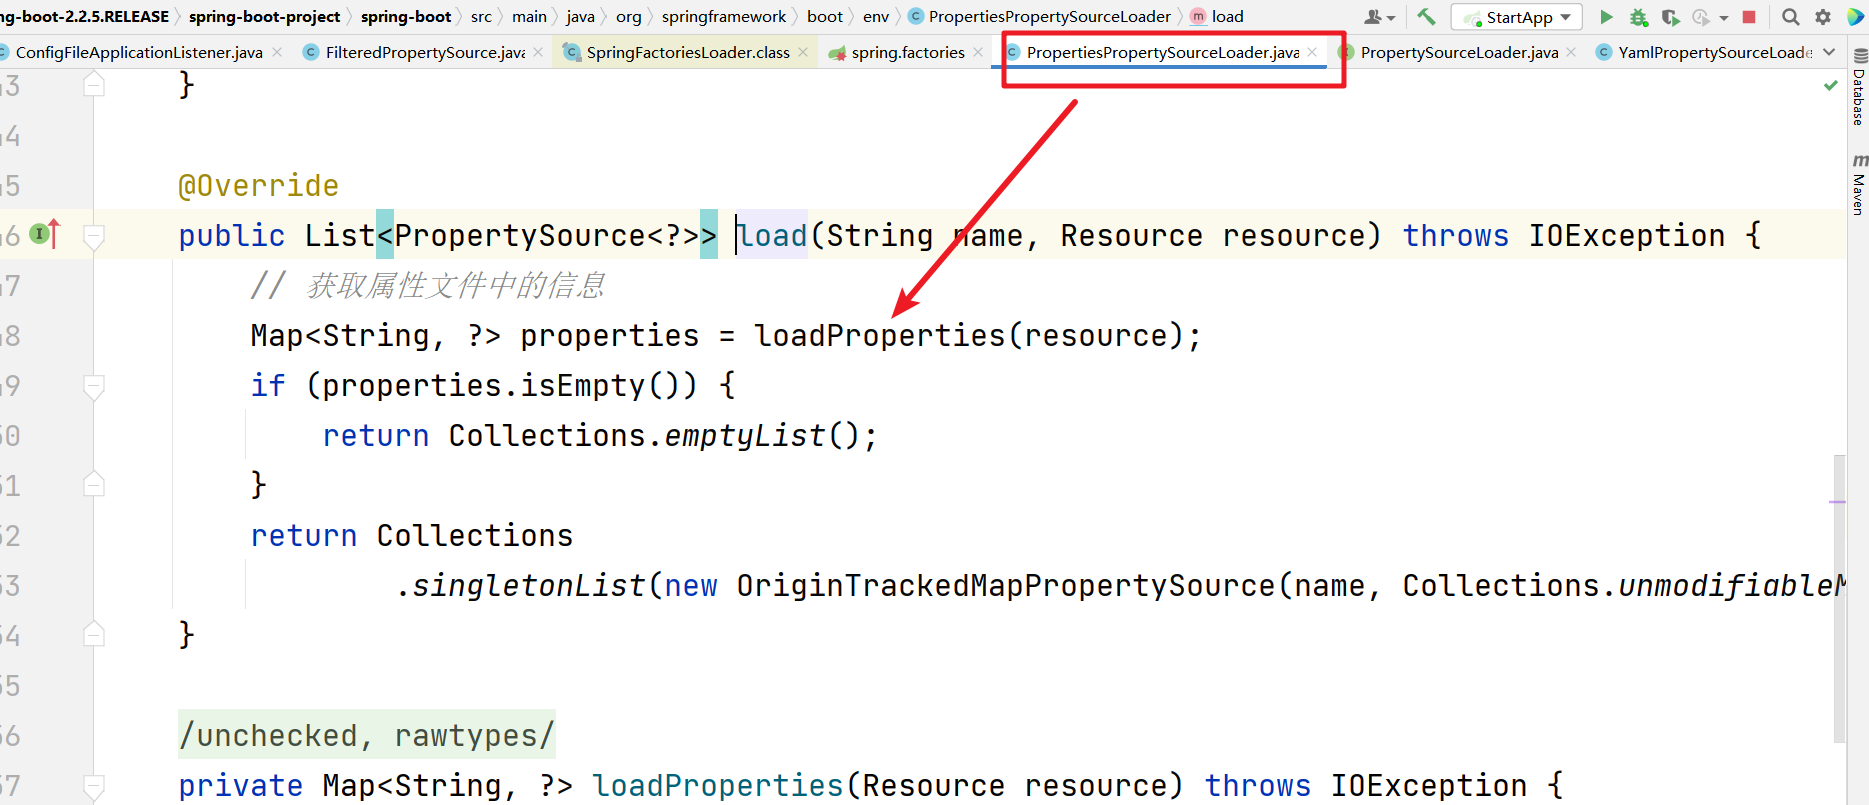This screenshot has height=805, width=1869.
Task: Click spring-boot-project breadcrumb
Action: (x=264, y=16)
